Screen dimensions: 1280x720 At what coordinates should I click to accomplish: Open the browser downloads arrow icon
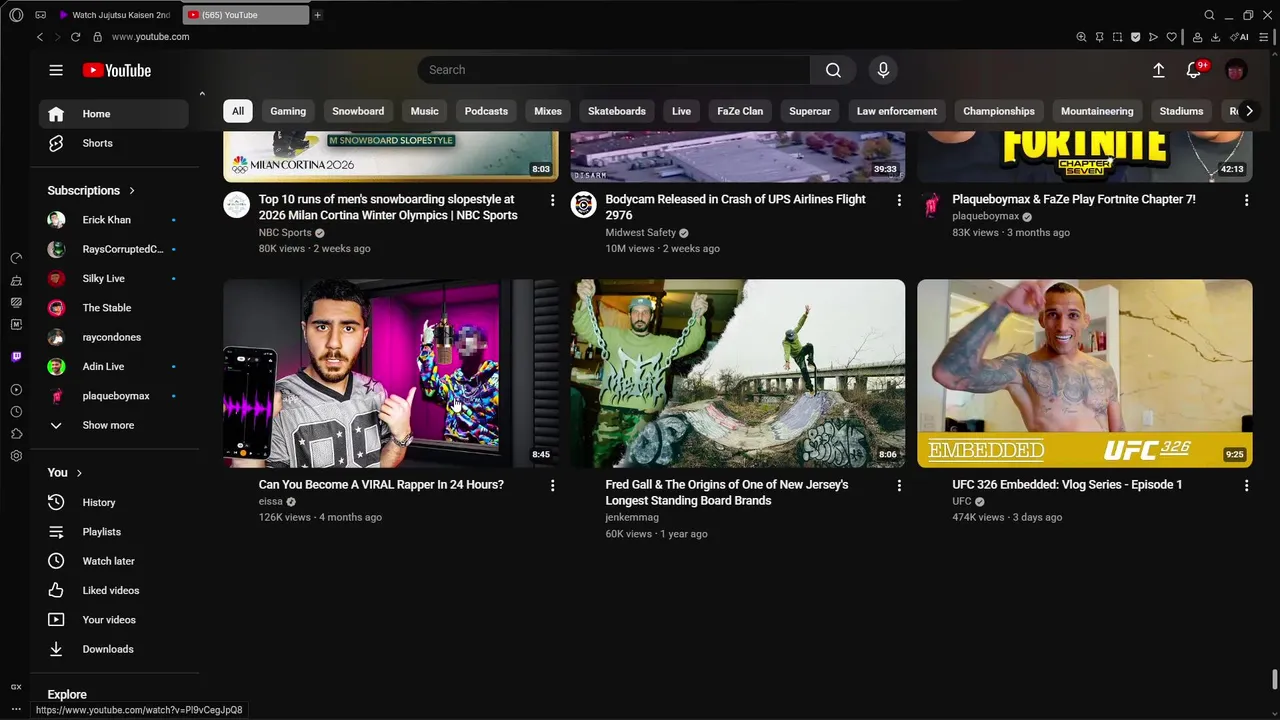[1215, 37]
